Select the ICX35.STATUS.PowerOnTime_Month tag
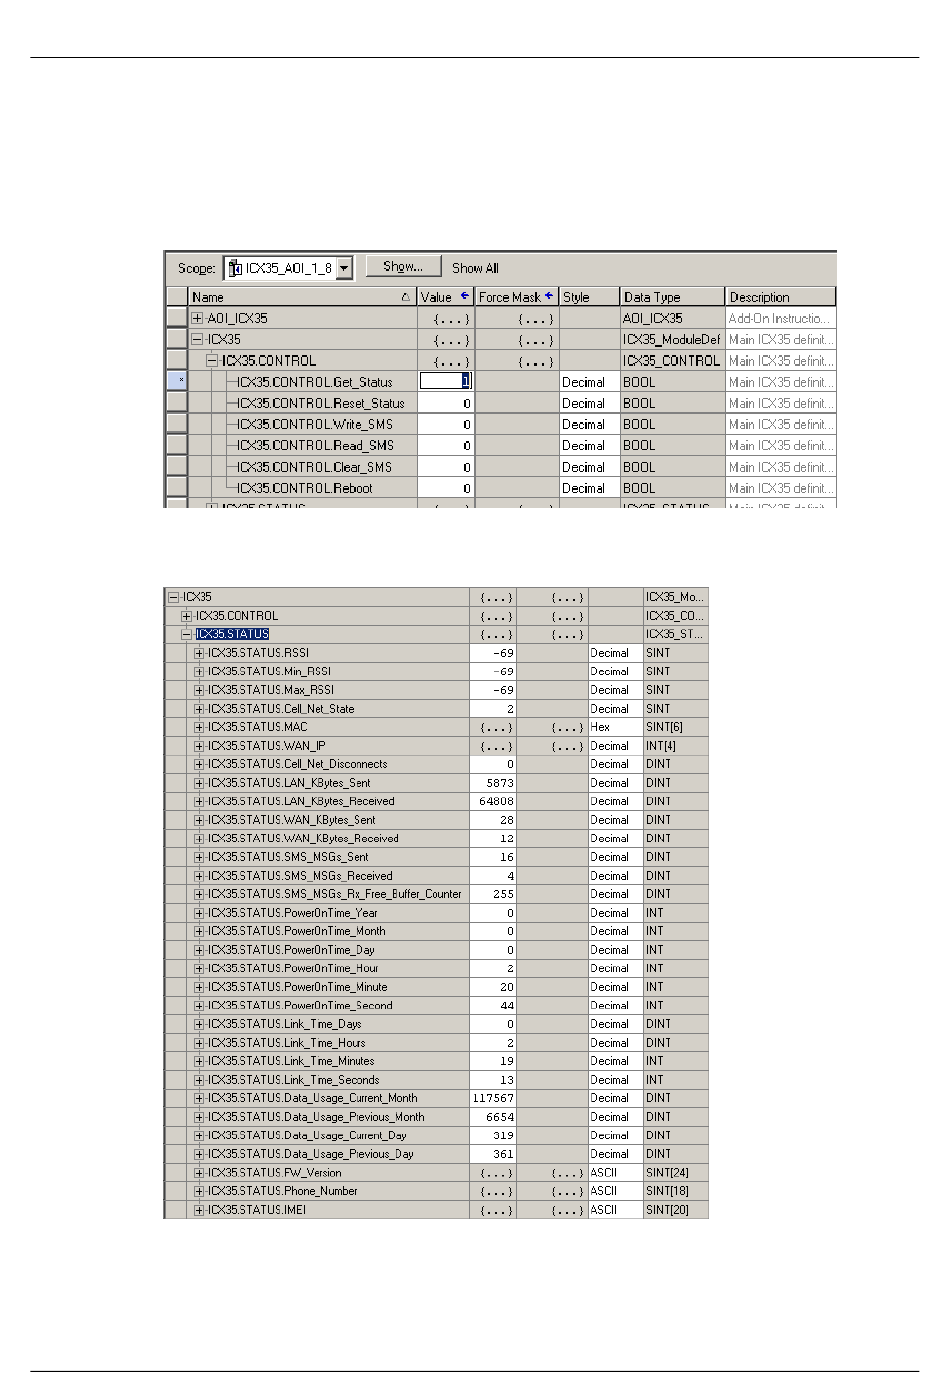 (x=296, y=931)
